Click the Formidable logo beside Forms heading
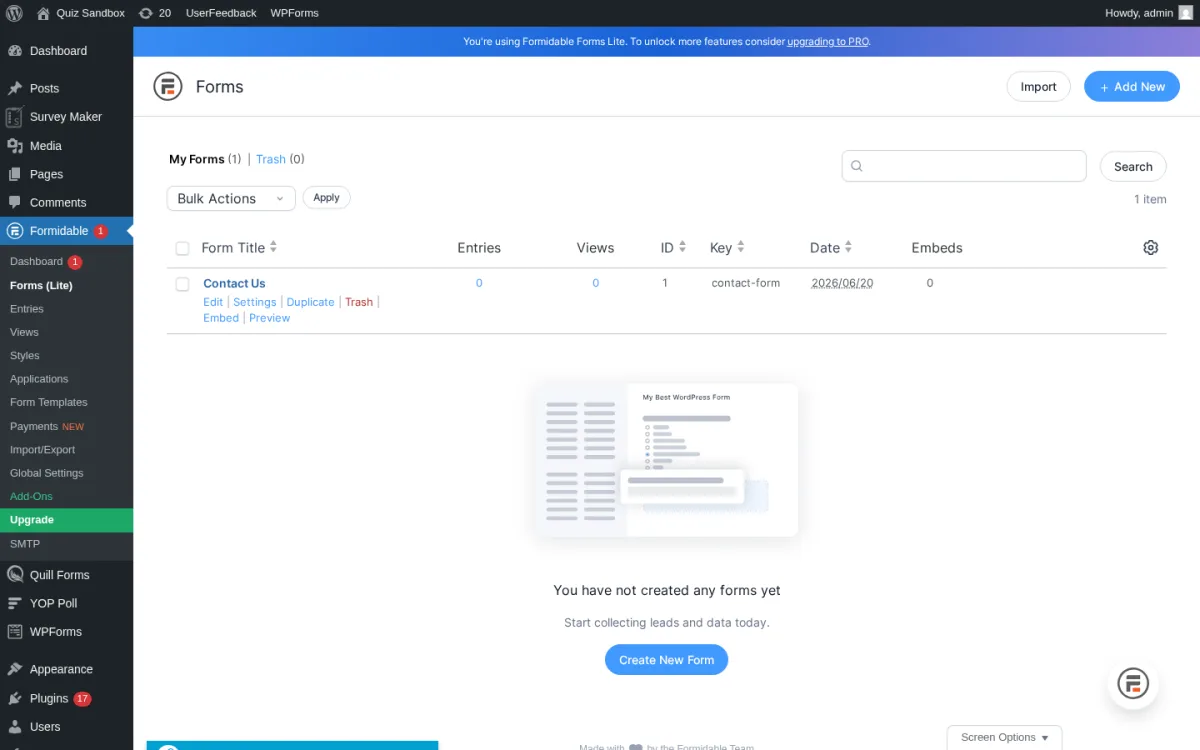 click(168, 87)
